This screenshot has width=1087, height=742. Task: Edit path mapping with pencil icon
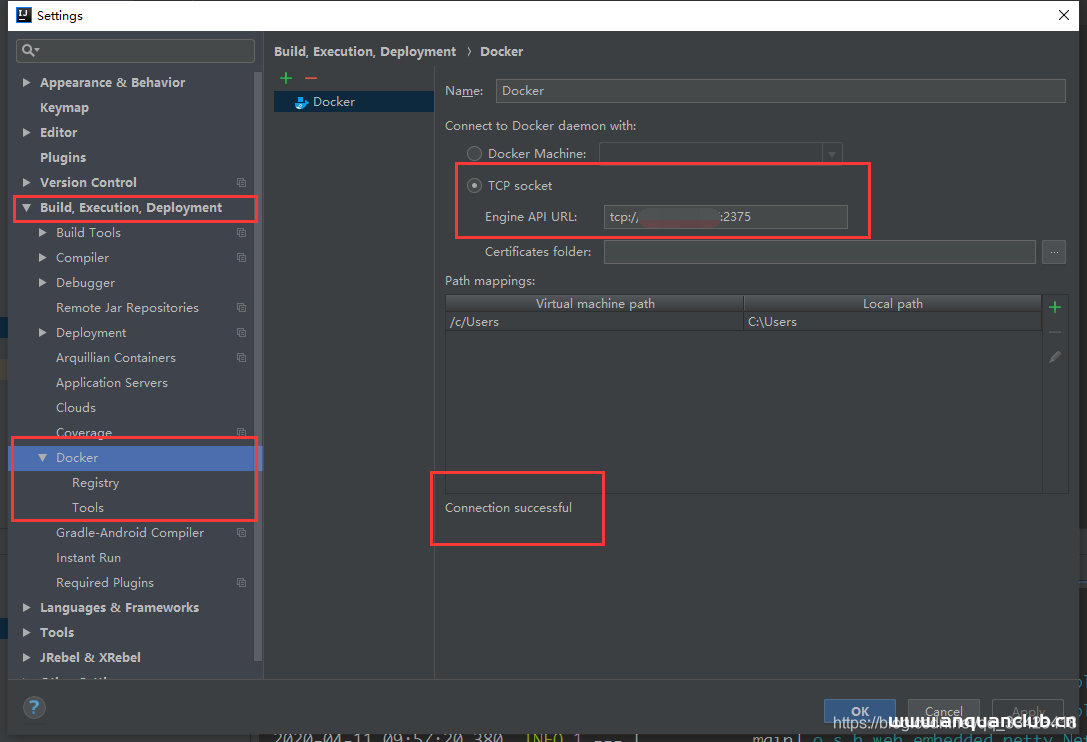coord(1055,357)
